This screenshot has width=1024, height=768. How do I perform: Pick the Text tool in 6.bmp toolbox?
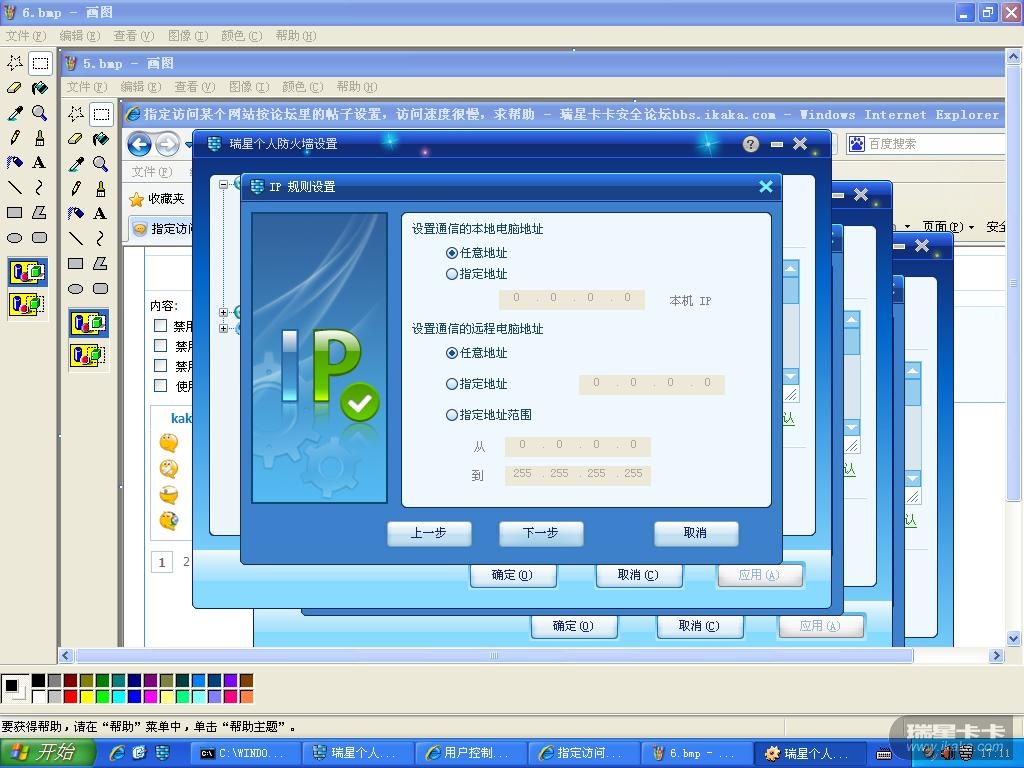[x=40, y=162]
